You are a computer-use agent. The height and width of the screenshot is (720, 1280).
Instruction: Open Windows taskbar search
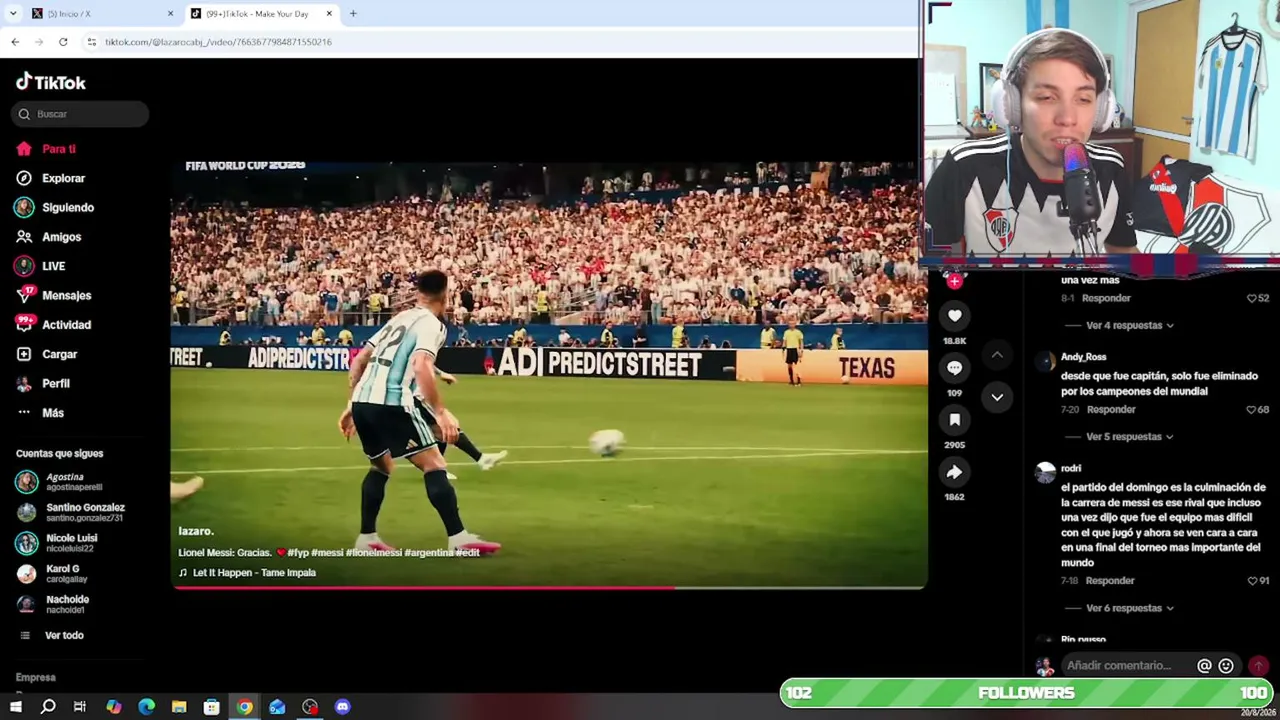point(47,707)
